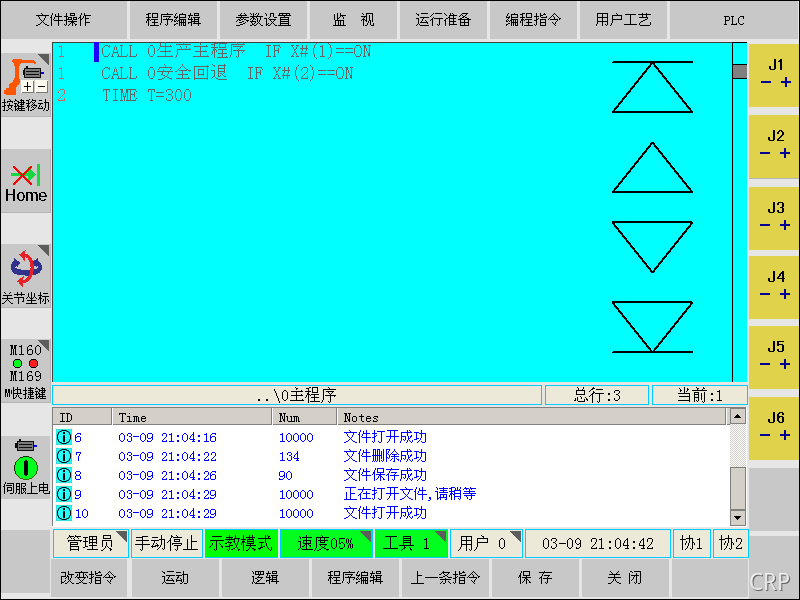Jump to first line with top-bar arrow
800x600 pixels.
(652, 87)
